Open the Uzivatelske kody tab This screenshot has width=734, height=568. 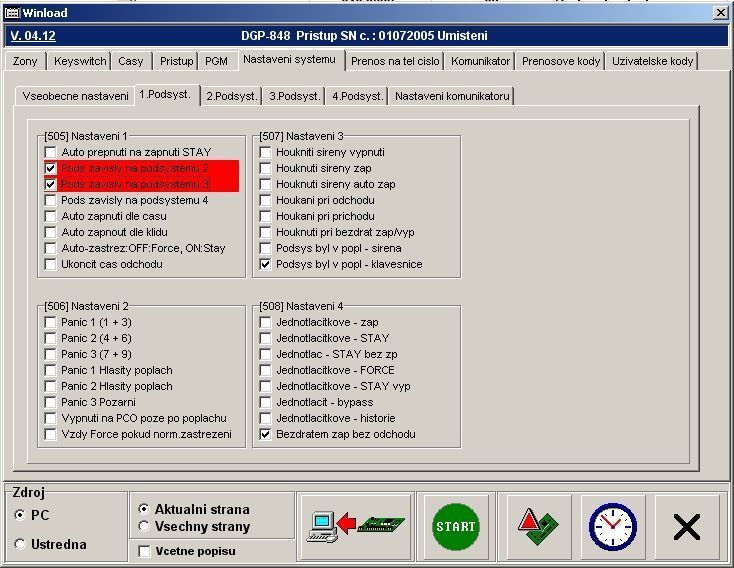click(x=652, y=61)
